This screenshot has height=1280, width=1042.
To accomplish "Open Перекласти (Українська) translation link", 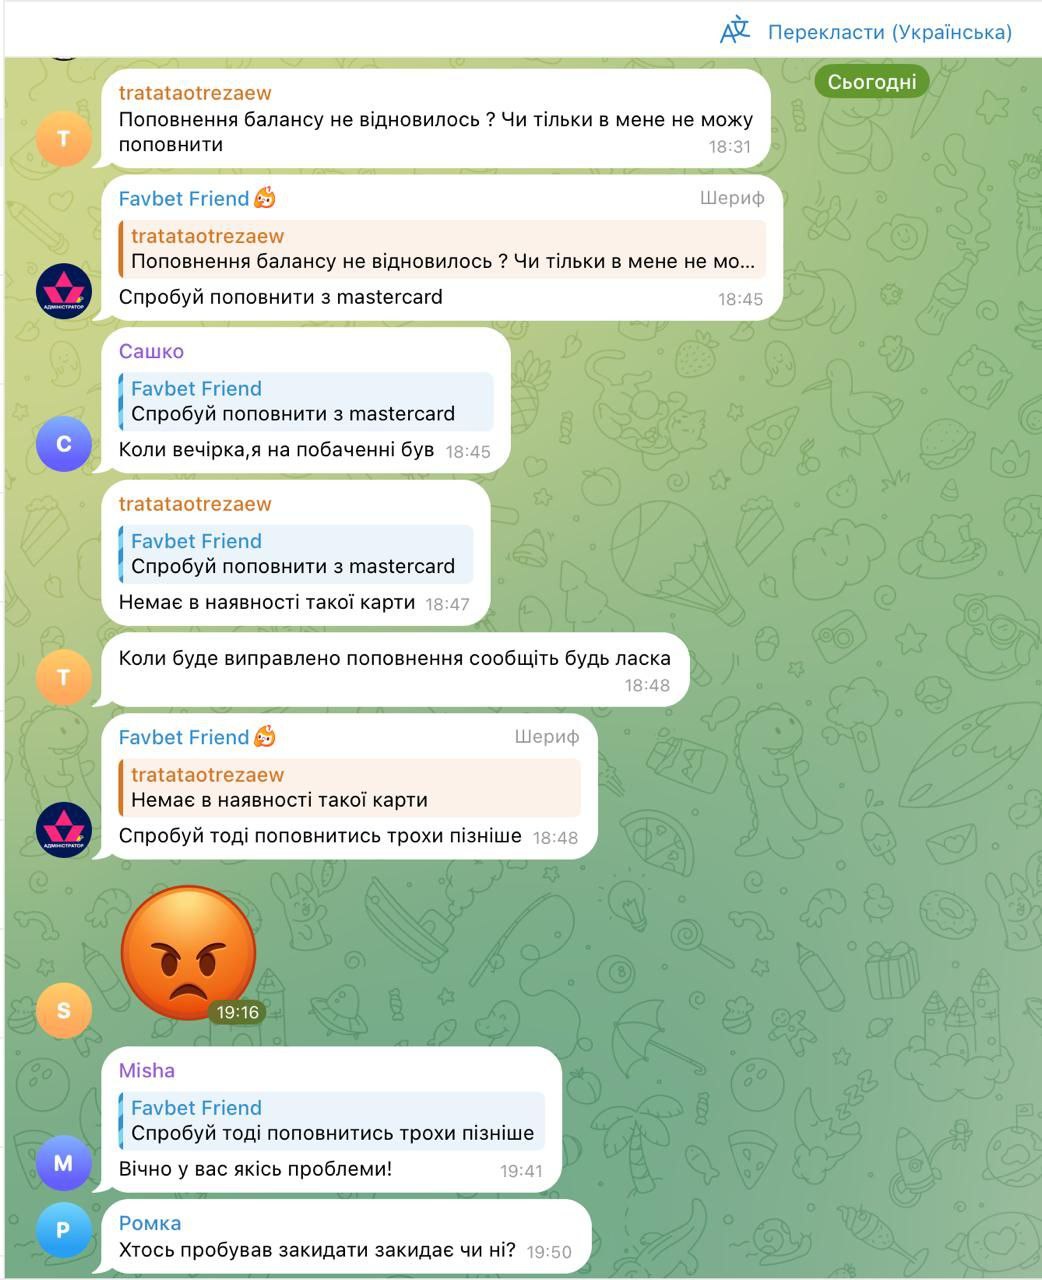I will pyautogui.click(x=889, y=32).
